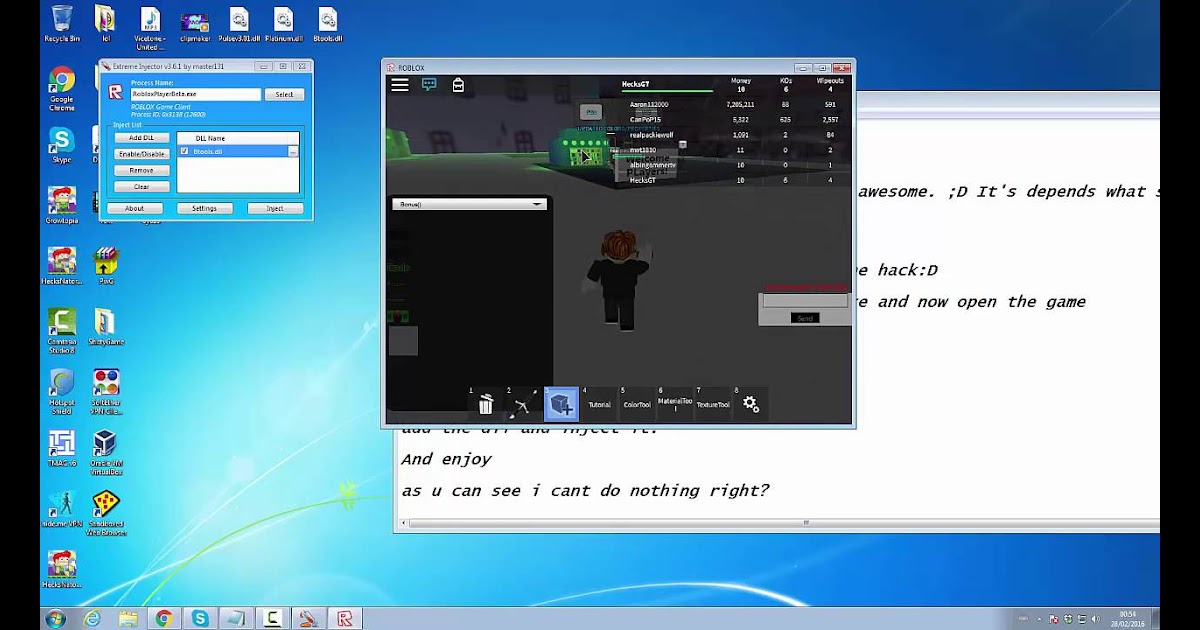Open the Hotspot Shield shortcut
Viewport: 1200px width, 630px height.
pyautogui.click(x=62, y=391)
